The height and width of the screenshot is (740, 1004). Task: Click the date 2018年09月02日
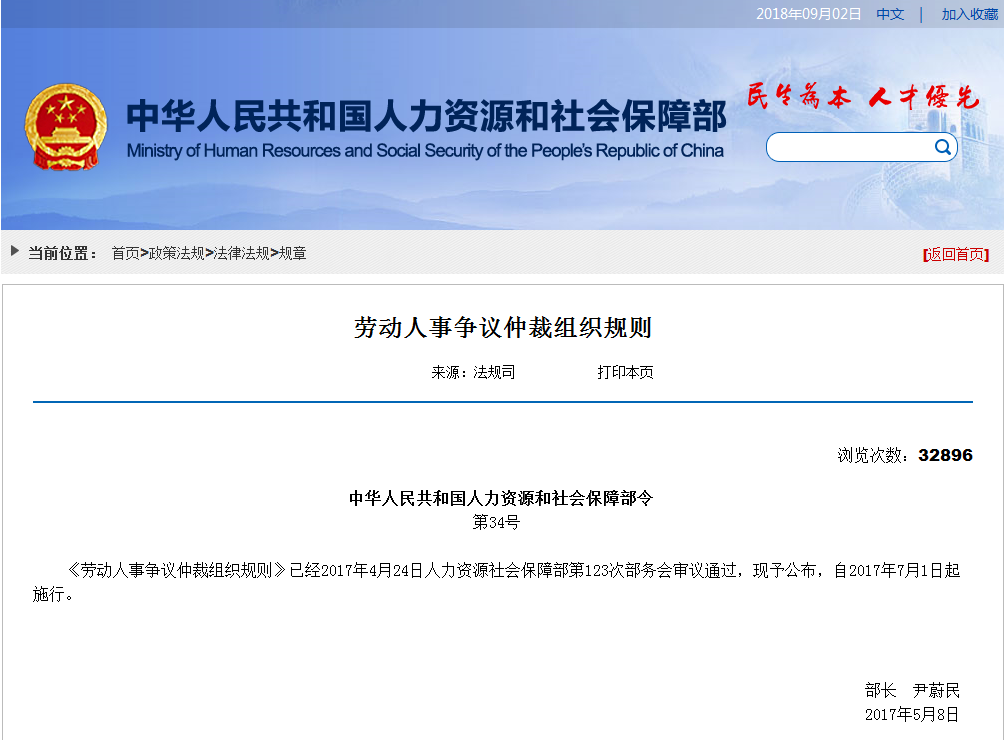point(809,14)
